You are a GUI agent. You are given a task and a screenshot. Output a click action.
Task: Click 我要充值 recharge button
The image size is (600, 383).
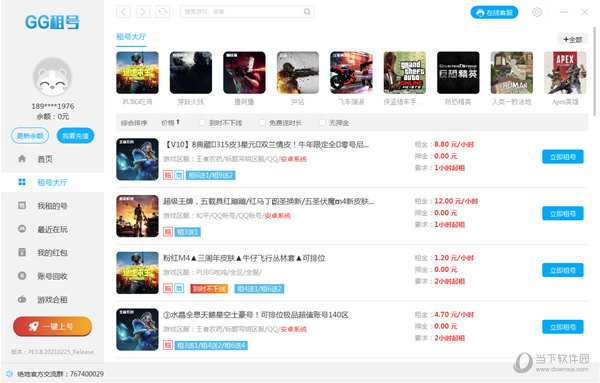[75, 136]
